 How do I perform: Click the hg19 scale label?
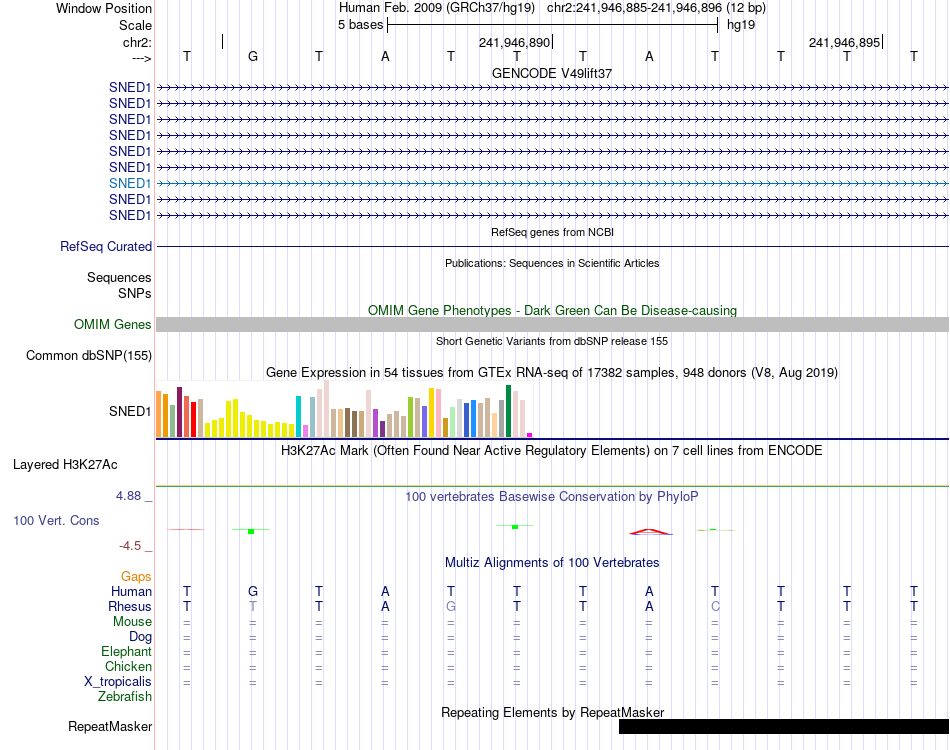click(740, 25)
